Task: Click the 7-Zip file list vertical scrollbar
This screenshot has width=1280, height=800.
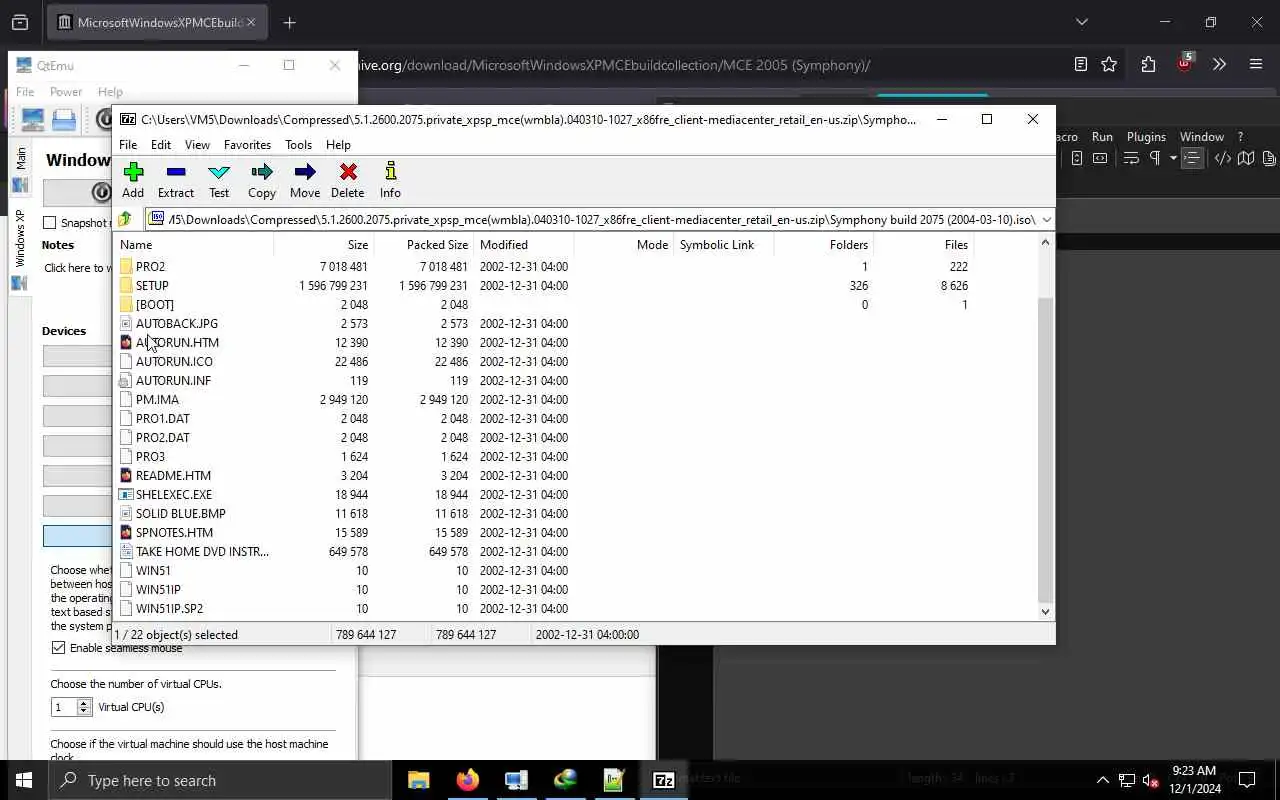Action: point(1046,448)
